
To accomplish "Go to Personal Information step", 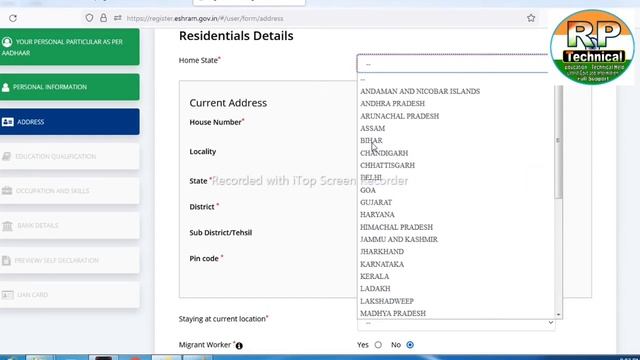I will click(70, 87).
